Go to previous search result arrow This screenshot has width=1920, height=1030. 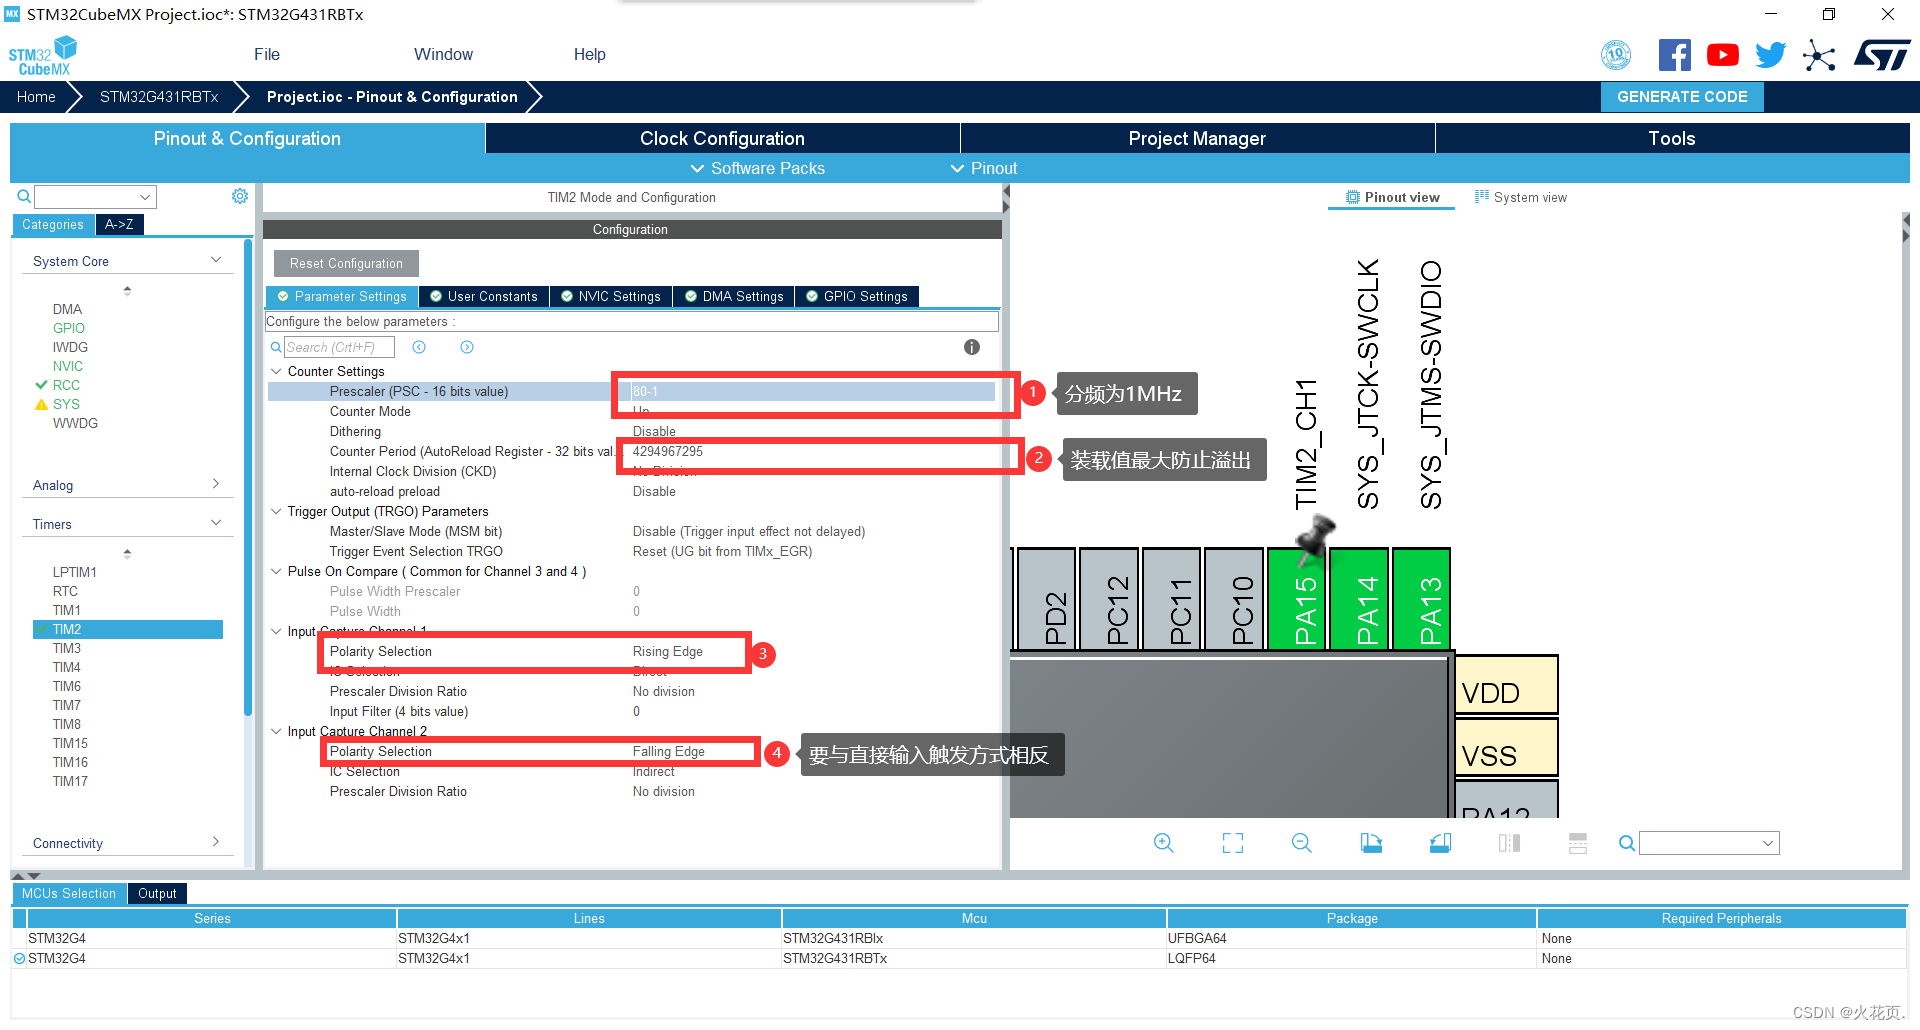click(419, 347)
